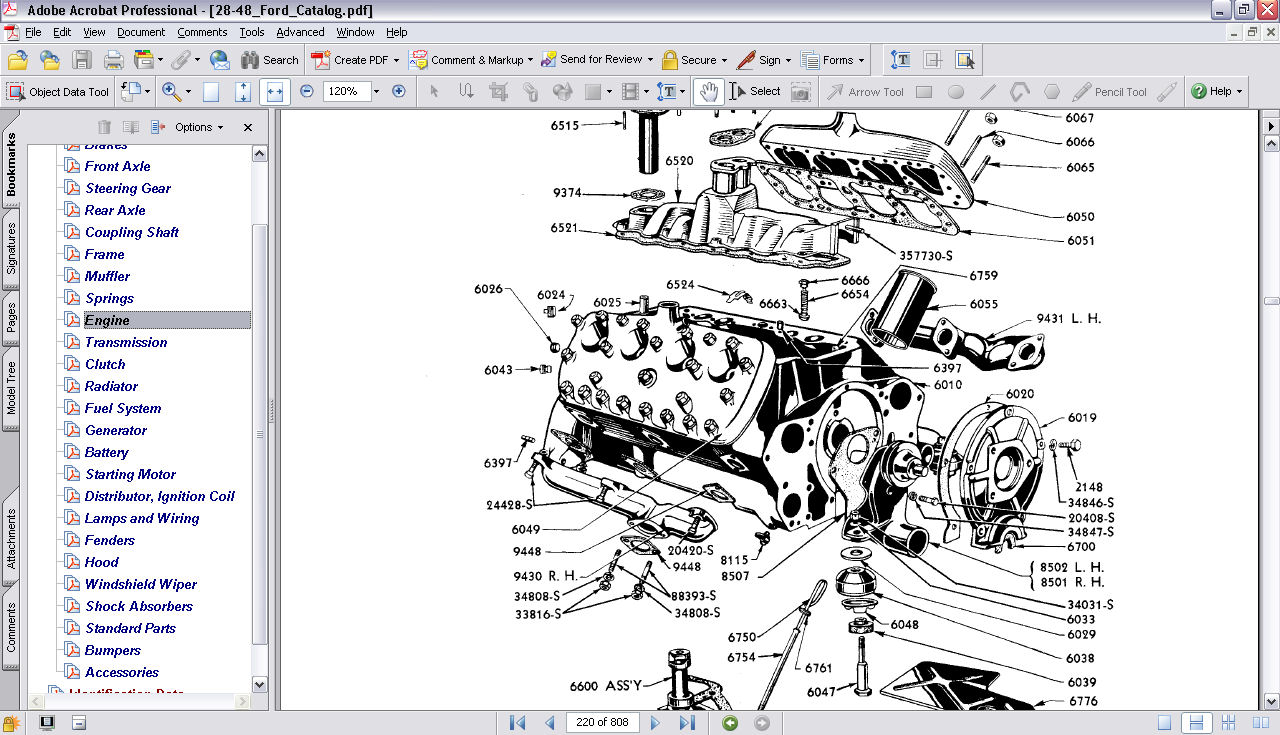
Task: Toggle Fit Width view mode
Action: coord(273,91)
